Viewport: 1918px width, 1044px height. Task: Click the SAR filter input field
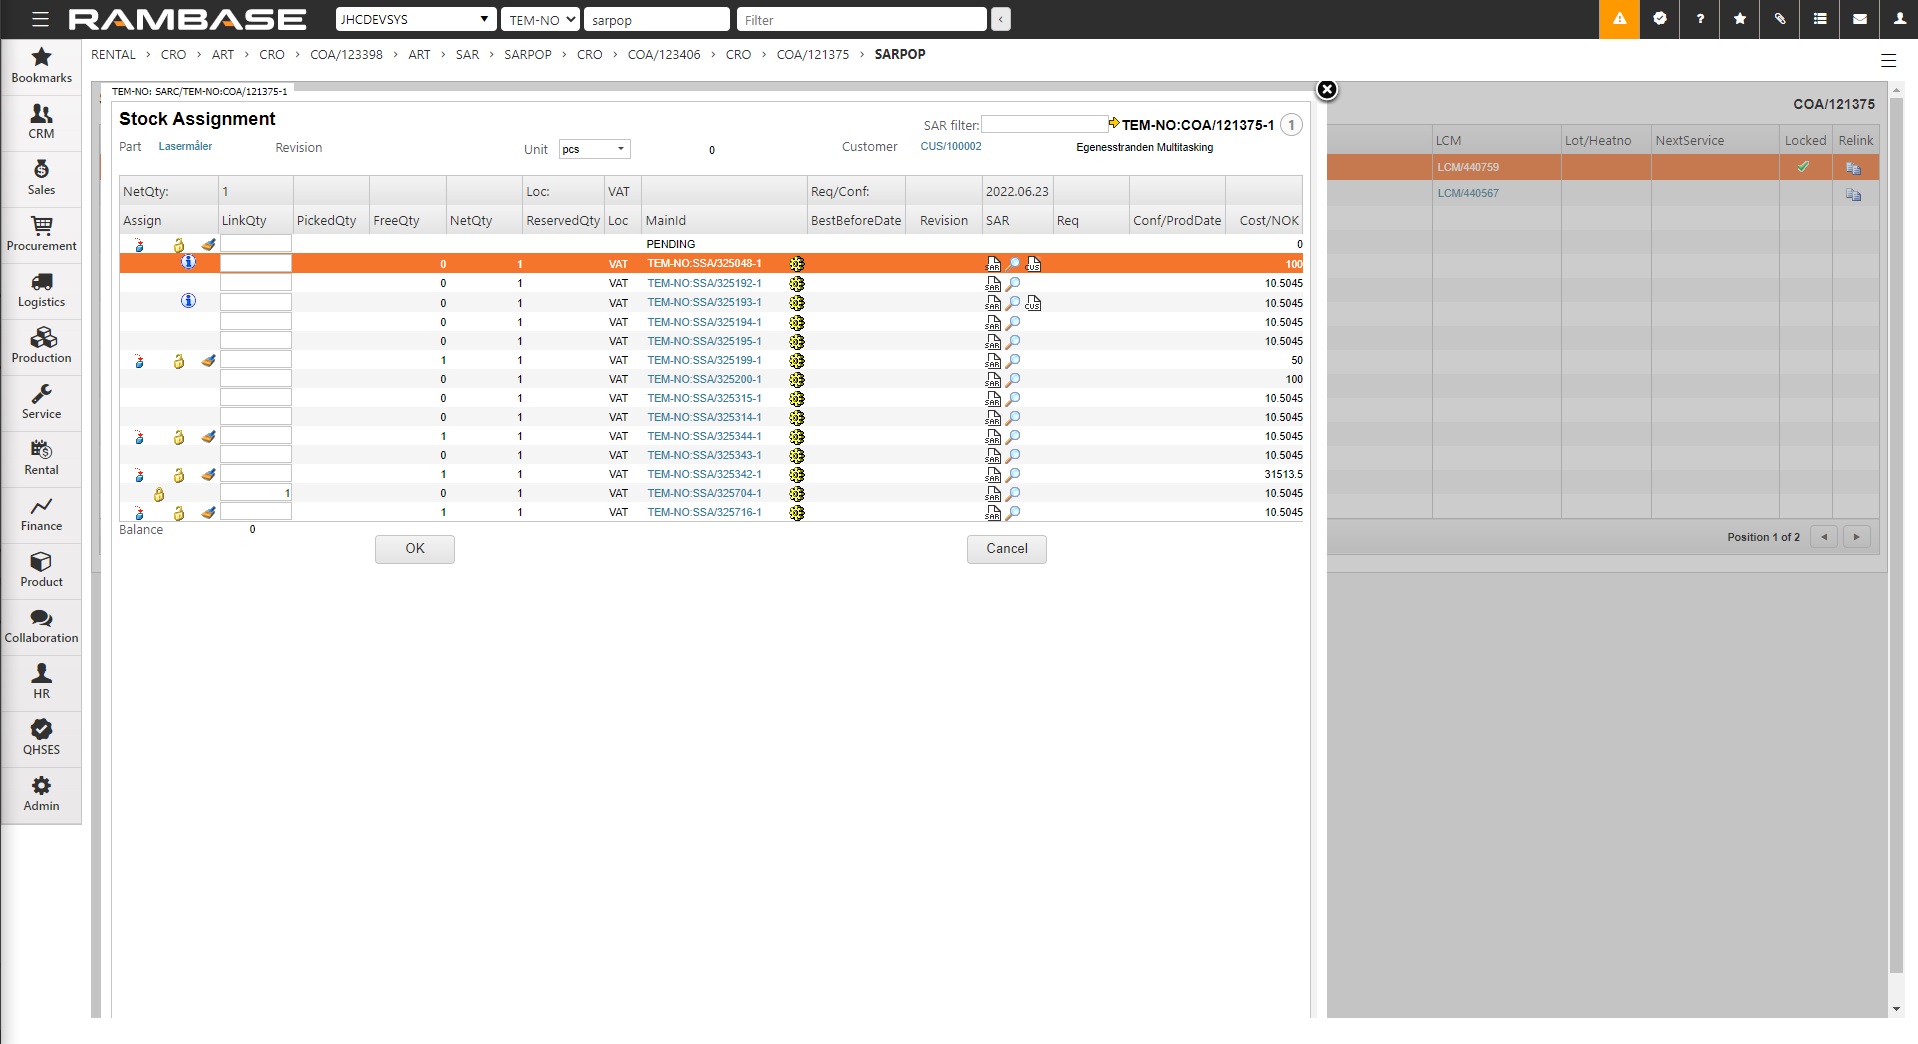coord(1043,125)
